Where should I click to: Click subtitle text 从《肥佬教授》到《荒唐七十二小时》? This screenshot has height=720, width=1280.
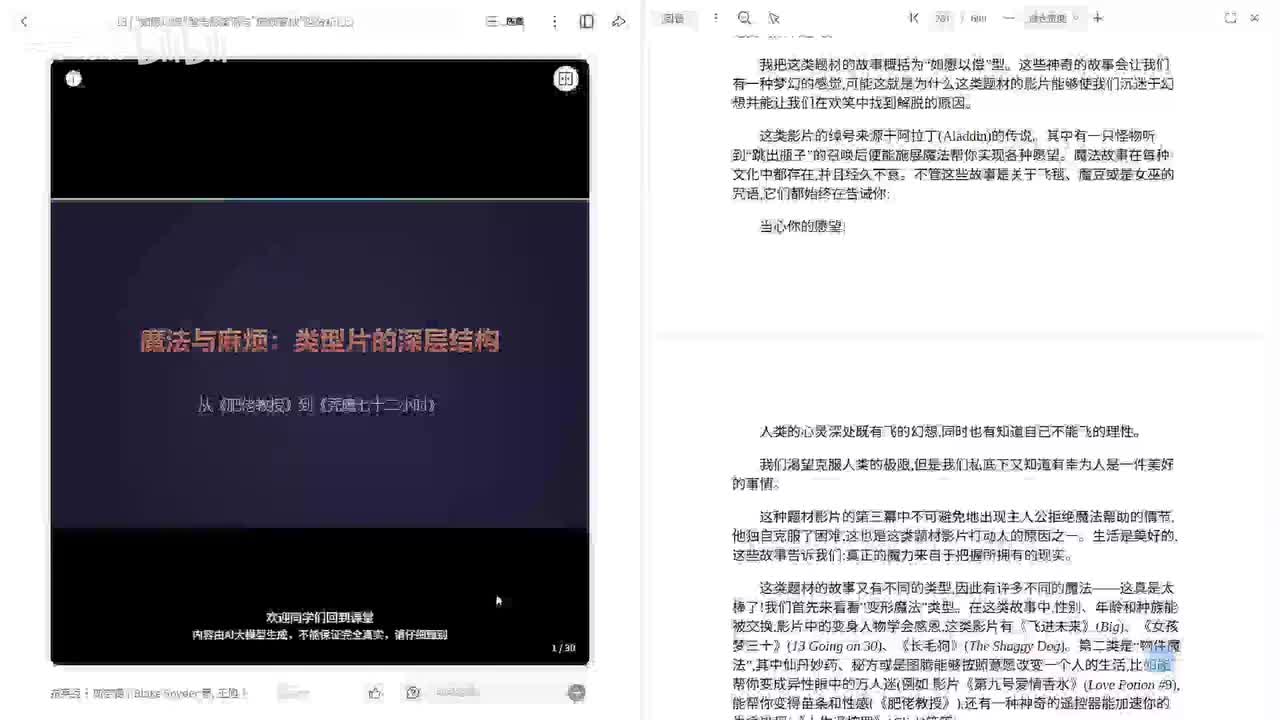pos(317,405)
